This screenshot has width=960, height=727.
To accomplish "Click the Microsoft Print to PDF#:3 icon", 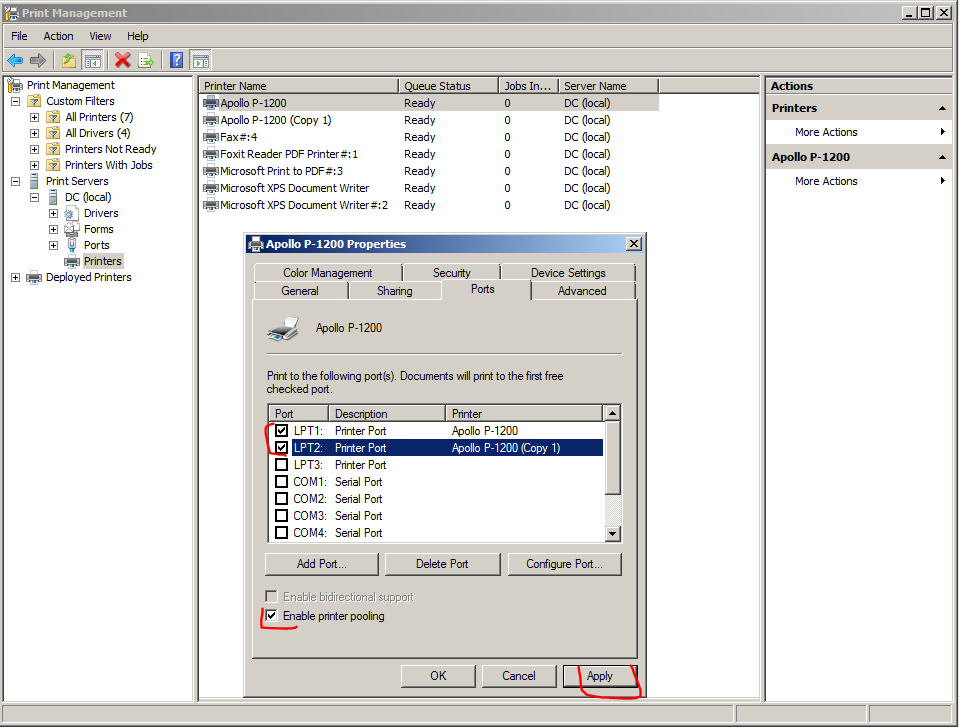I will pos(211,171).
